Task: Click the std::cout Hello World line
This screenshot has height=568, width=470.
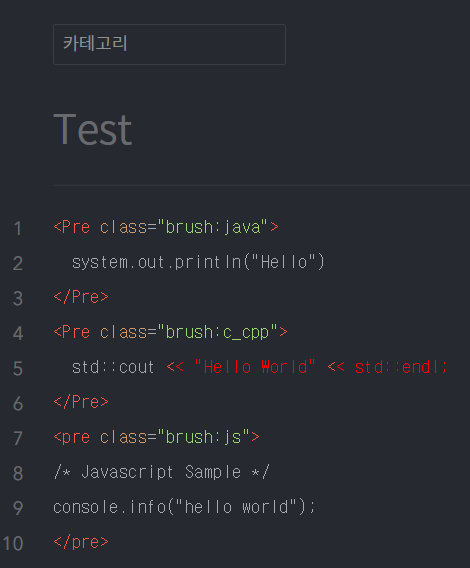Action: coord(259,367)
